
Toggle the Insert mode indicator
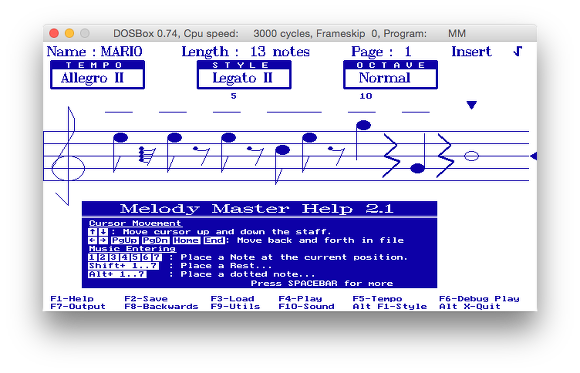[471, 51]
